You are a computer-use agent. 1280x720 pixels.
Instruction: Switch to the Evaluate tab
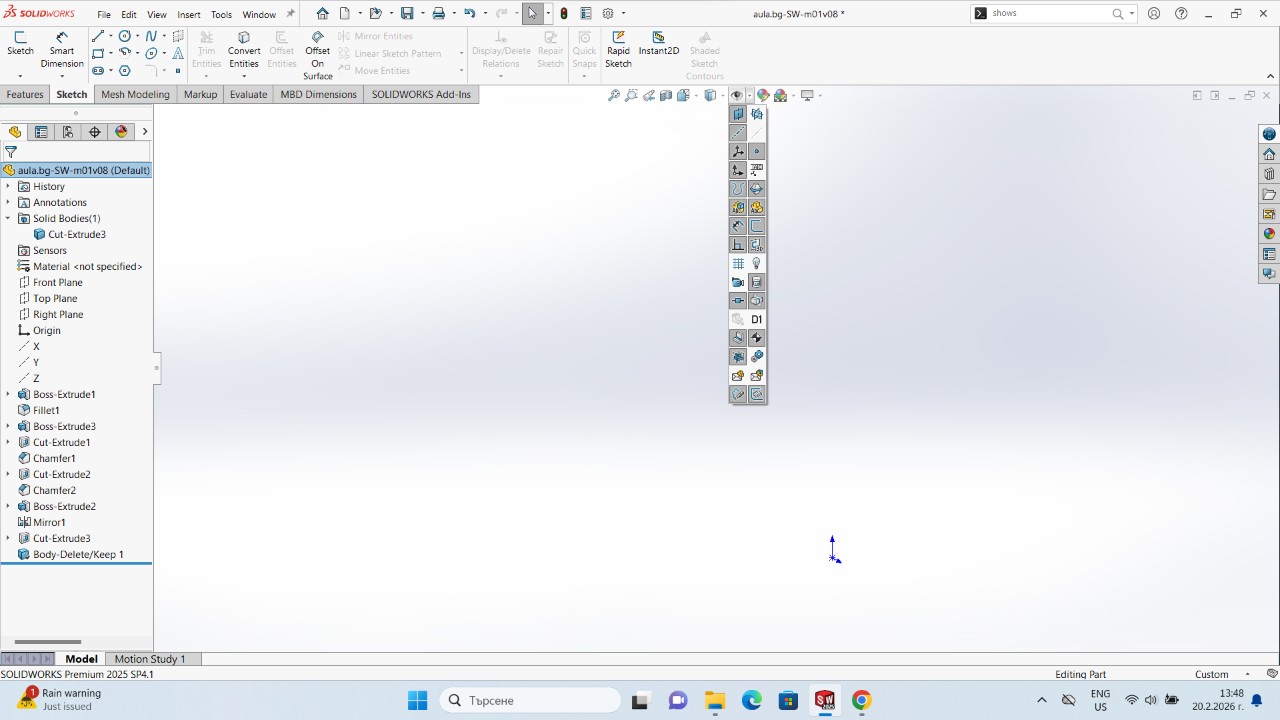click(x=248, y=94)
